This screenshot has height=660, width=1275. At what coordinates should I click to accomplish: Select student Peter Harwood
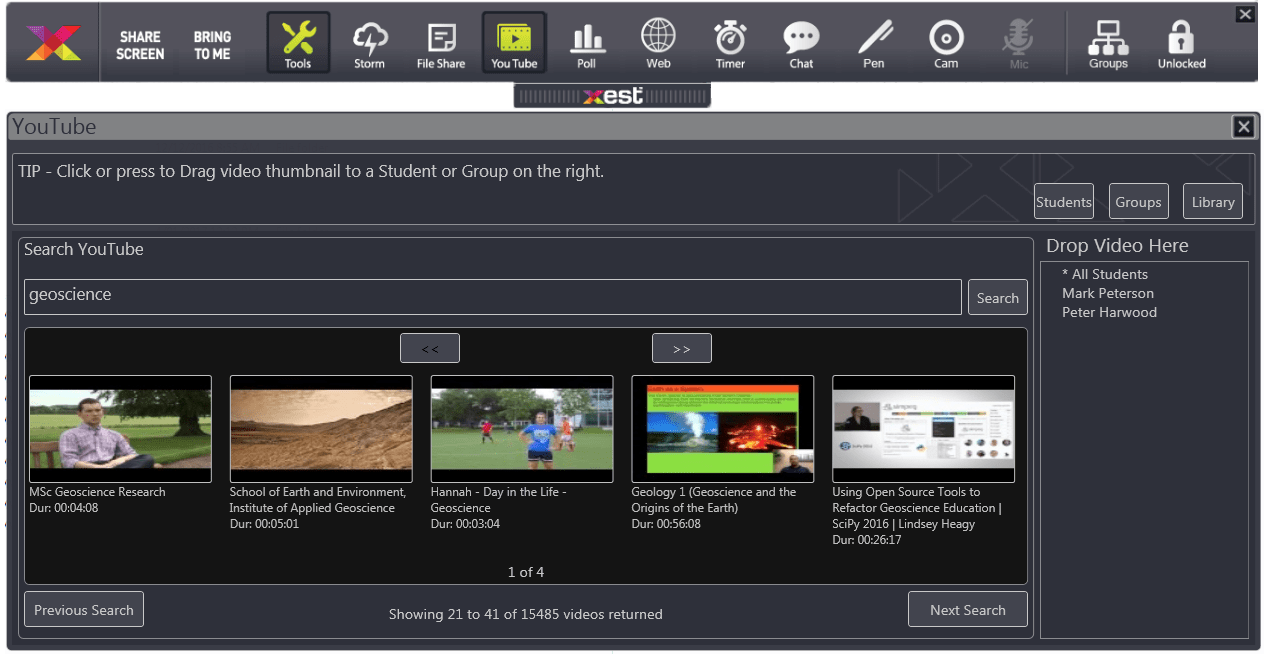coord(1109,312)
